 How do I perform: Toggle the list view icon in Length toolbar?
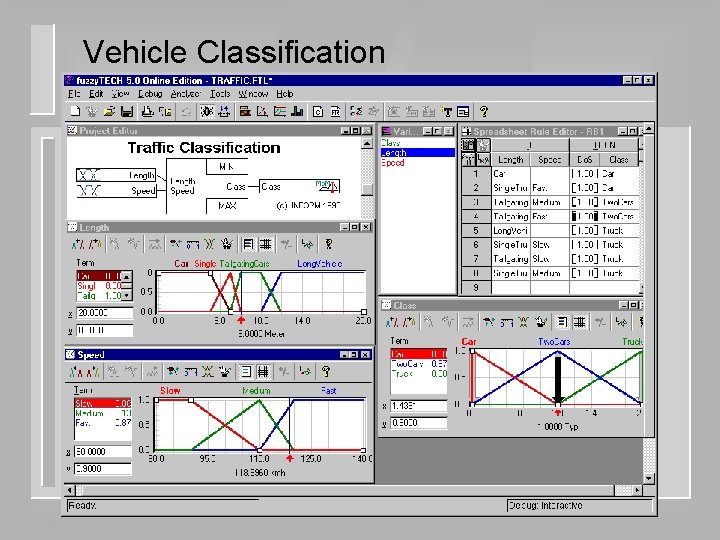(x=248, y=244)
